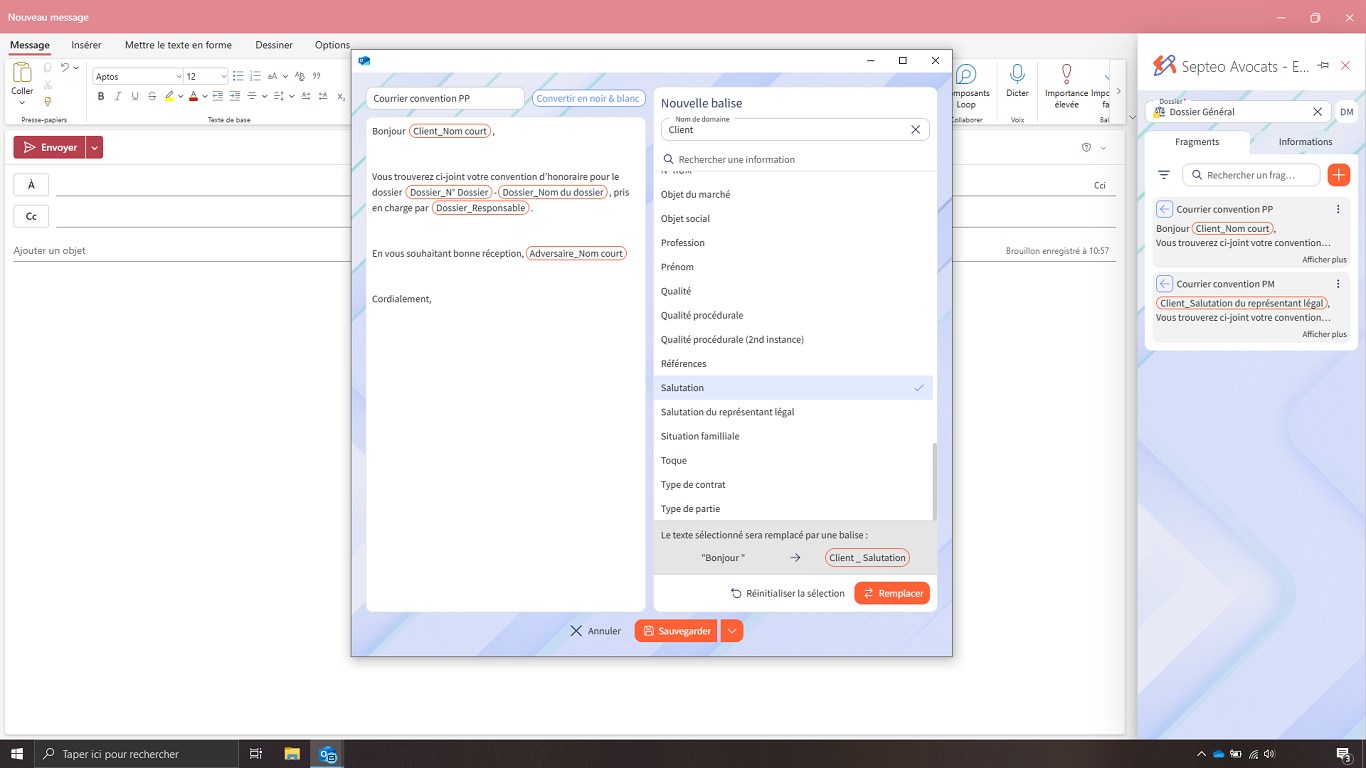Open the fragments filter icon in Septeo panel
This screenshot has height=768, width=1366.
(x=1164, y=175)
